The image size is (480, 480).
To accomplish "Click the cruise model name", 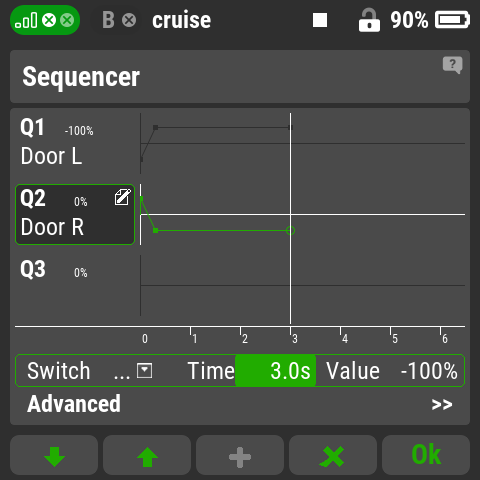I will (182, 20).
